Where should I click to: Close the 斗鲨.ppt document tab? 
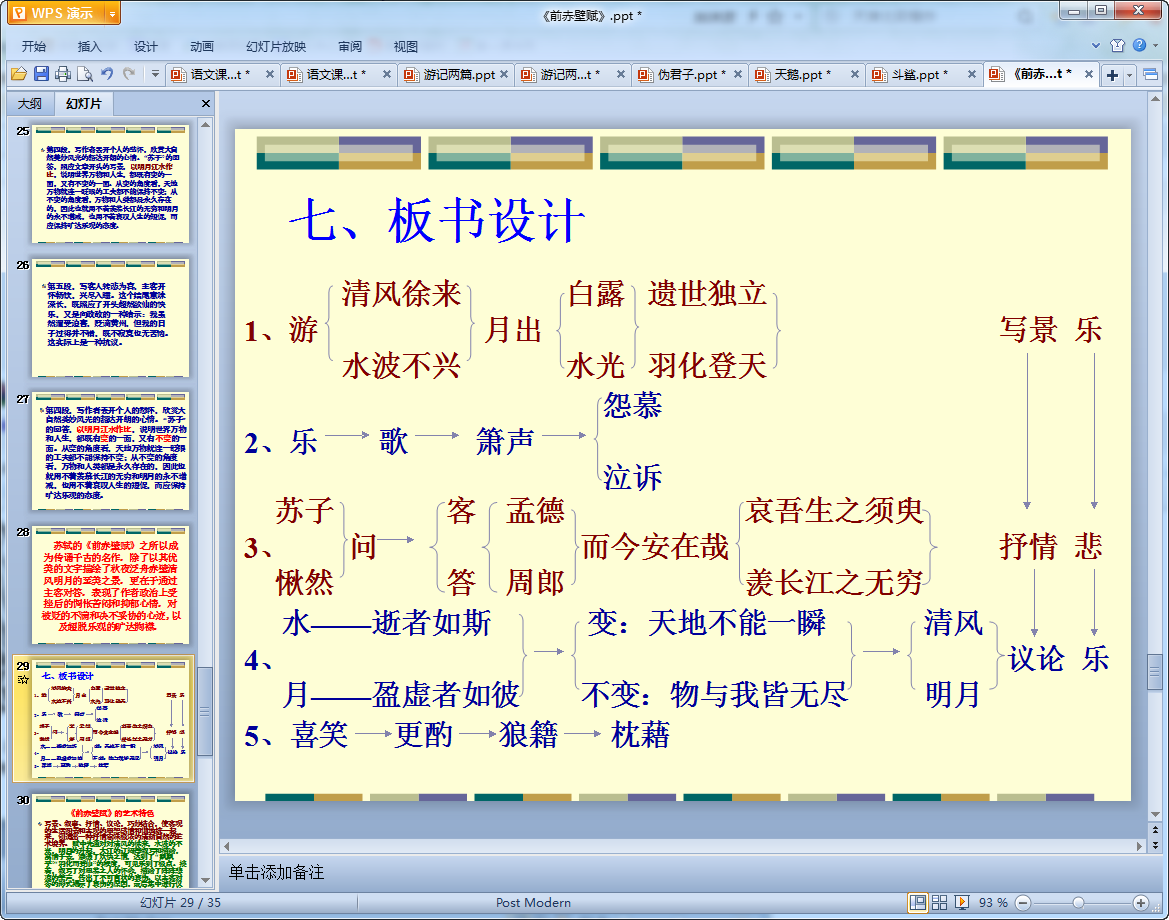(971, 74)
